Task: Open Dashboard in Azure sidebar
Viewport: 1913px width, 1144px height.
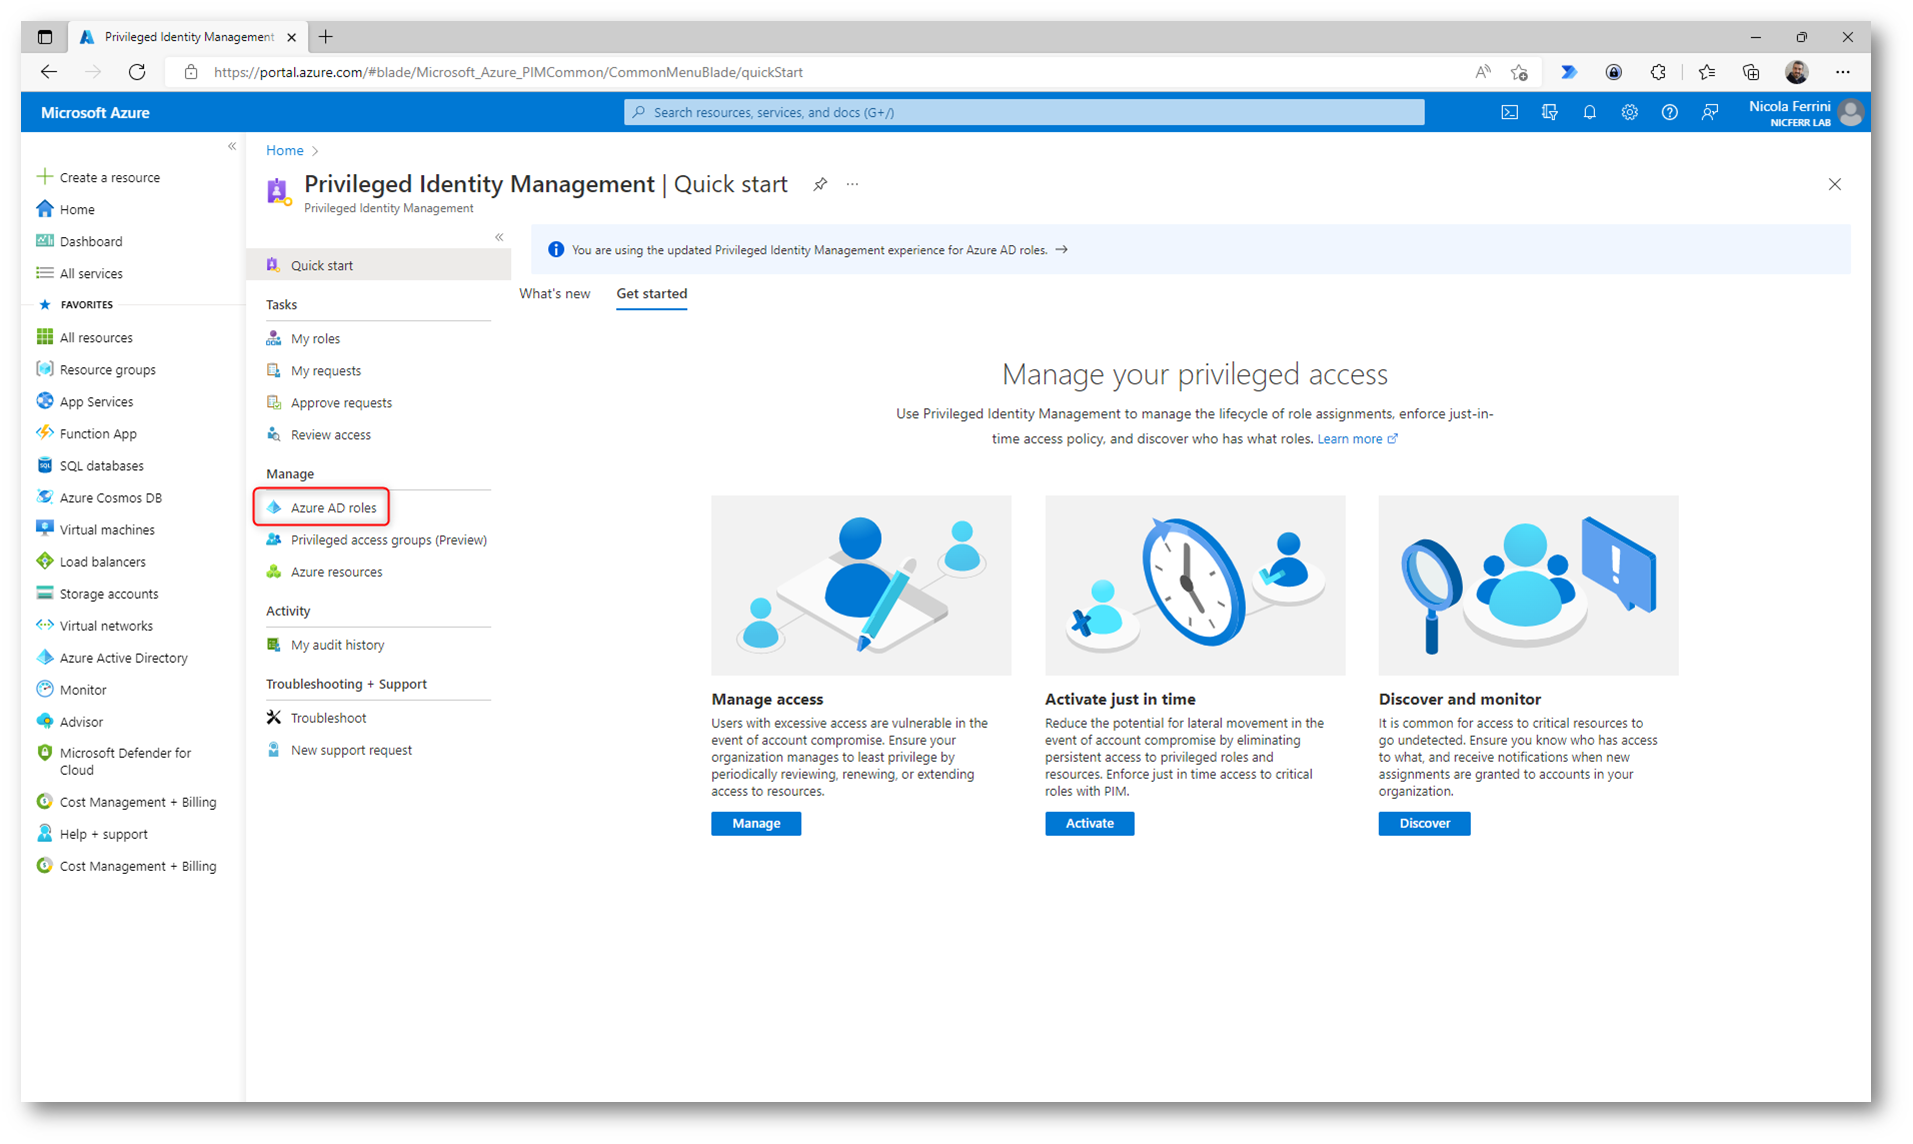Action: (90, 241)
